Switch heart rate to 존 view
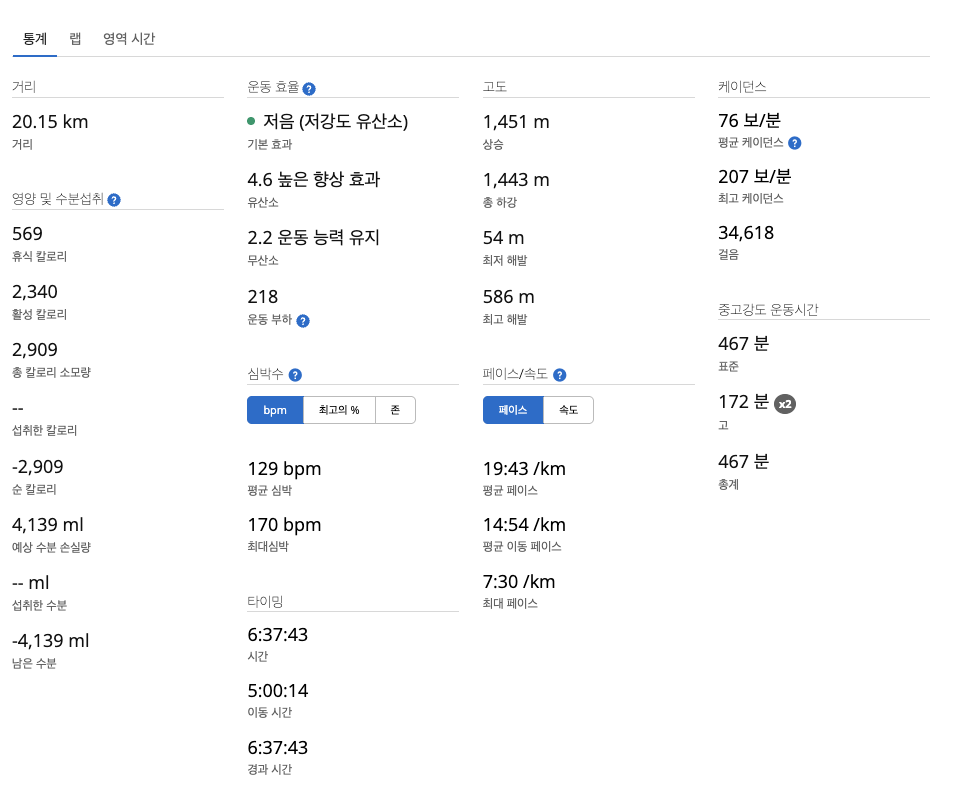This screenshot has width=956, height=803. click(x=395, y=410)
